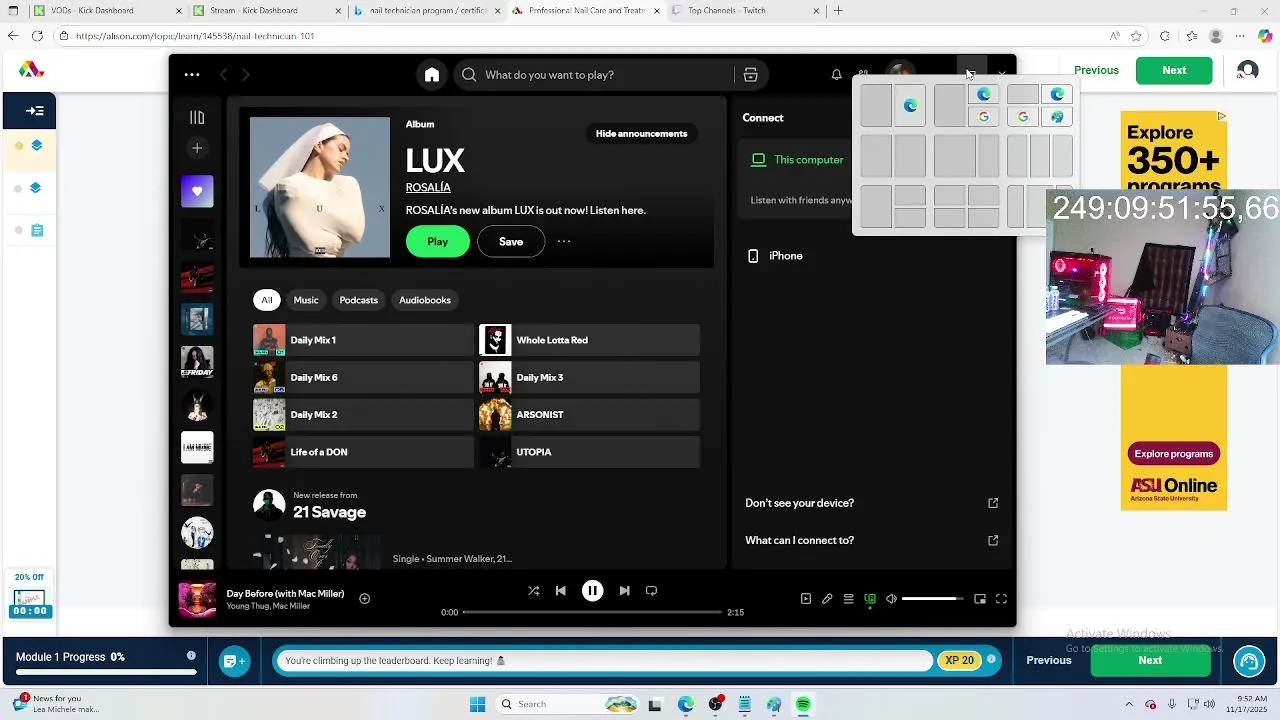The image size is (1280, 720).
Task: Open the play queue
Action: click(x=848, y=599)
